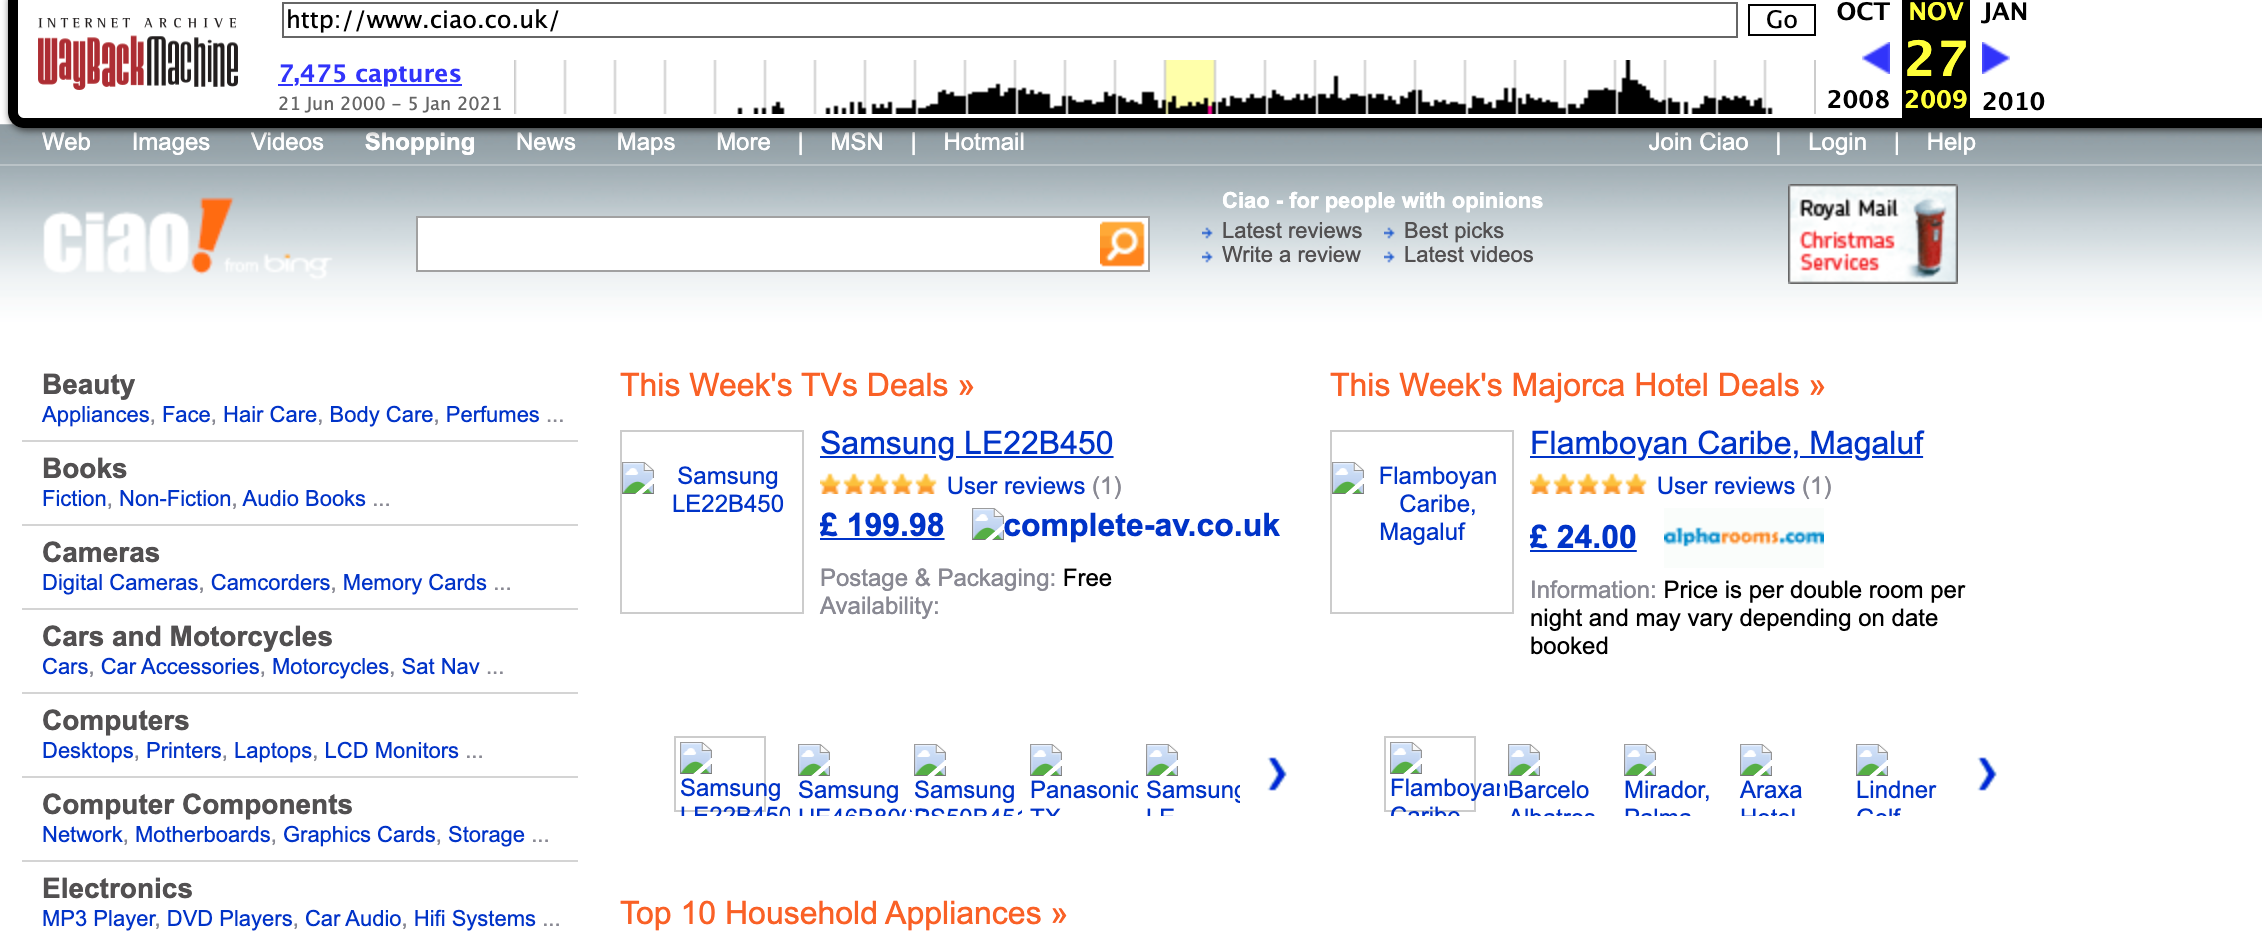Click the Flamboyan Caribe hotel image

pos(1422,521)
